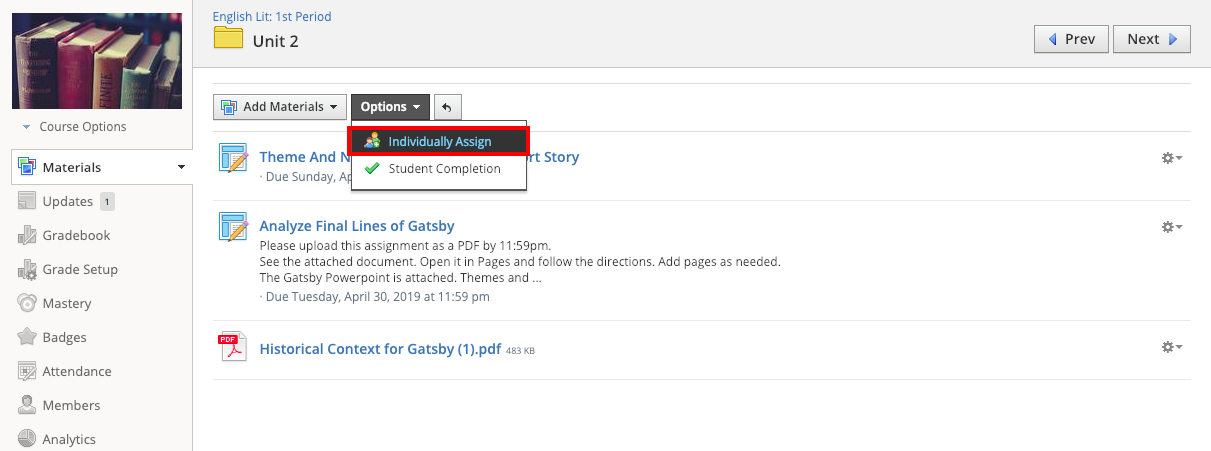
Task: Click the back arrow button beside Options
Action: click(447, 107)
